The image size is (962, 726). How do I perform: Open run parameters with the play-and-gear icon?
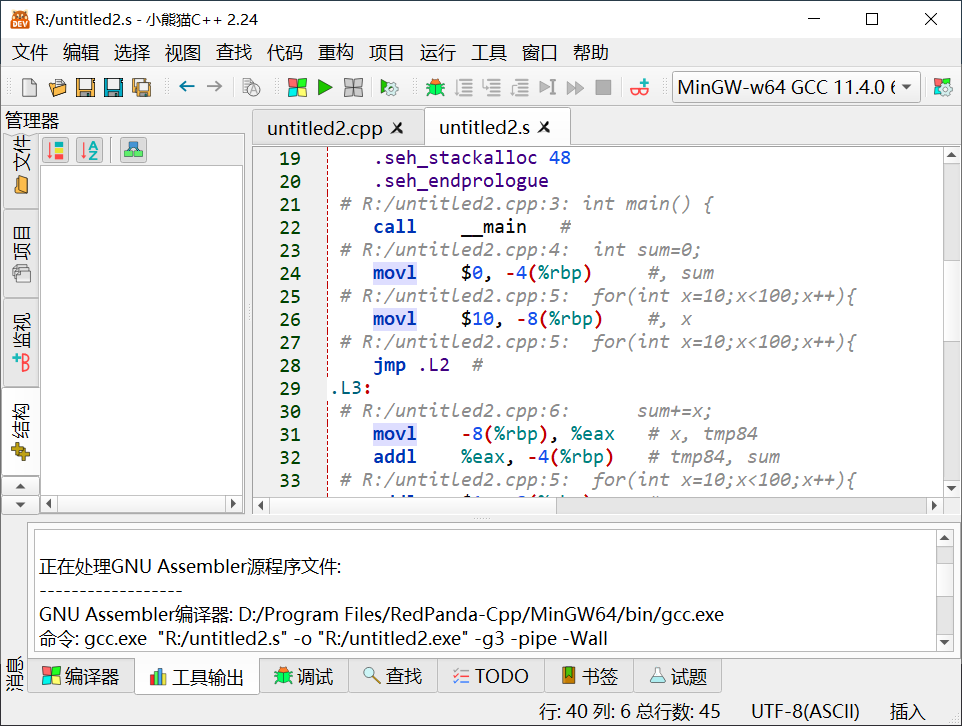tap(389, 88)
